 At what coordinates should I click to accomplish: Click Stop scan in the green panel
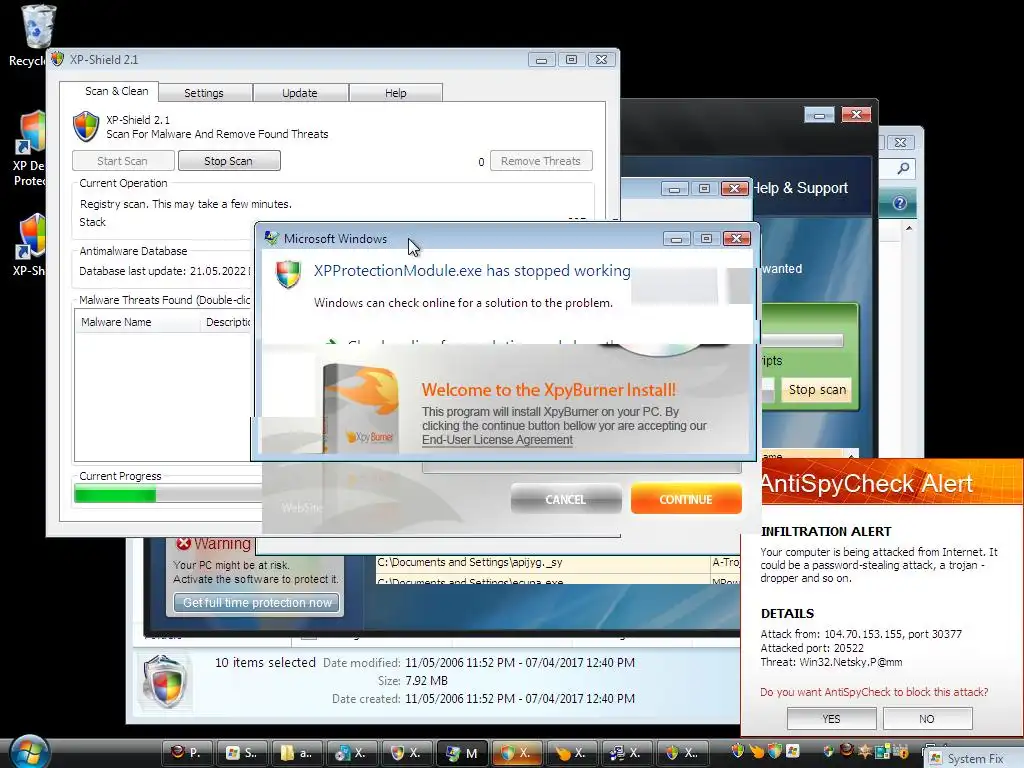817,390
